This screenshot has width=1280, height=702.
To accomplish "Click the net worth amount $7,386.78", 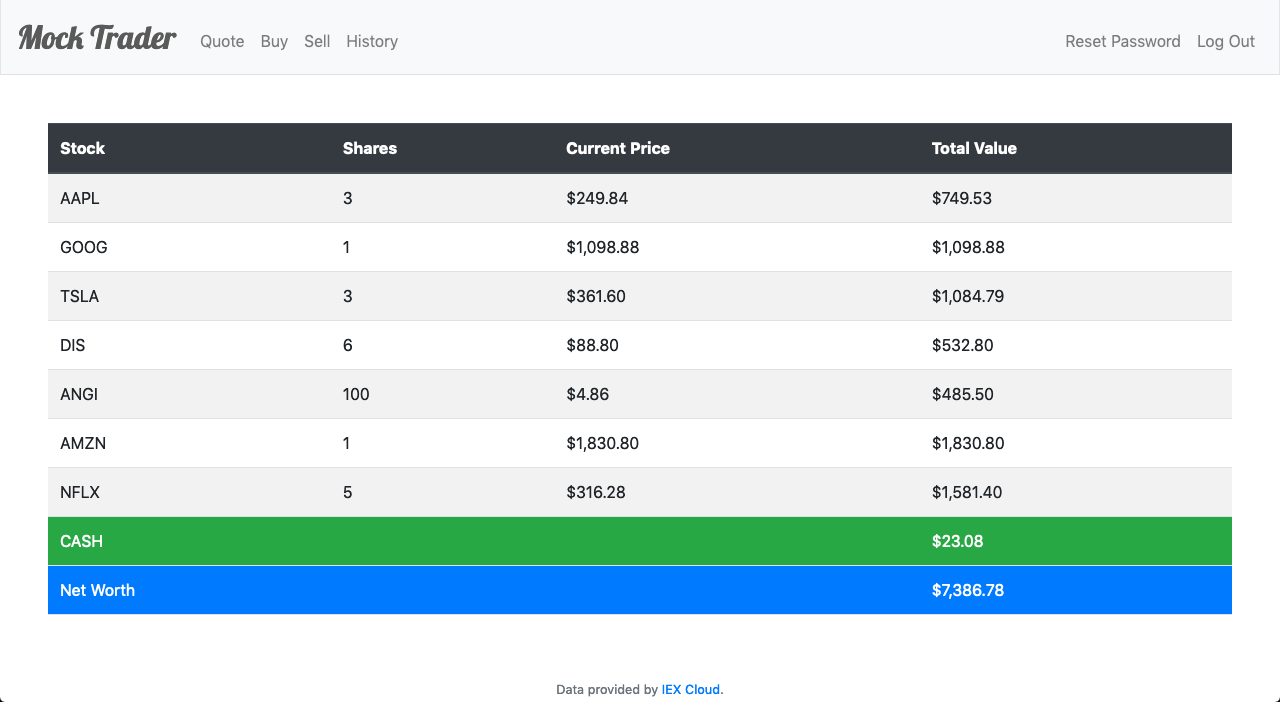I will coord(968,590).
